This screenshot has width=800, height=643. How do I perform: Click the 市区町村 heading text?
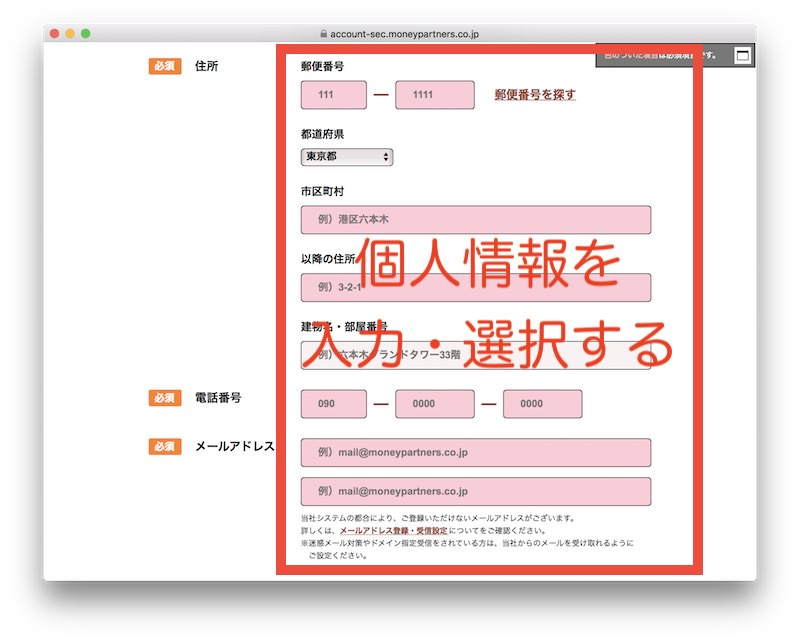pyautogui.click(x=322, y=191)
